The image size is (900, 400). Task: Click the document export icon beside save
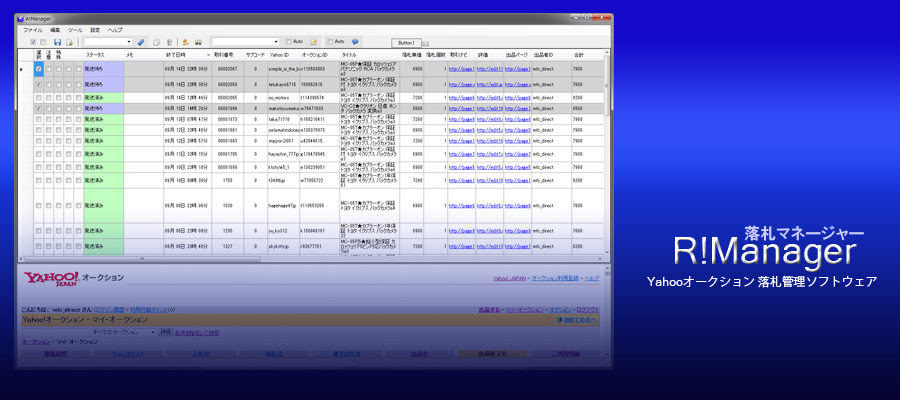(x=69, y=42)
